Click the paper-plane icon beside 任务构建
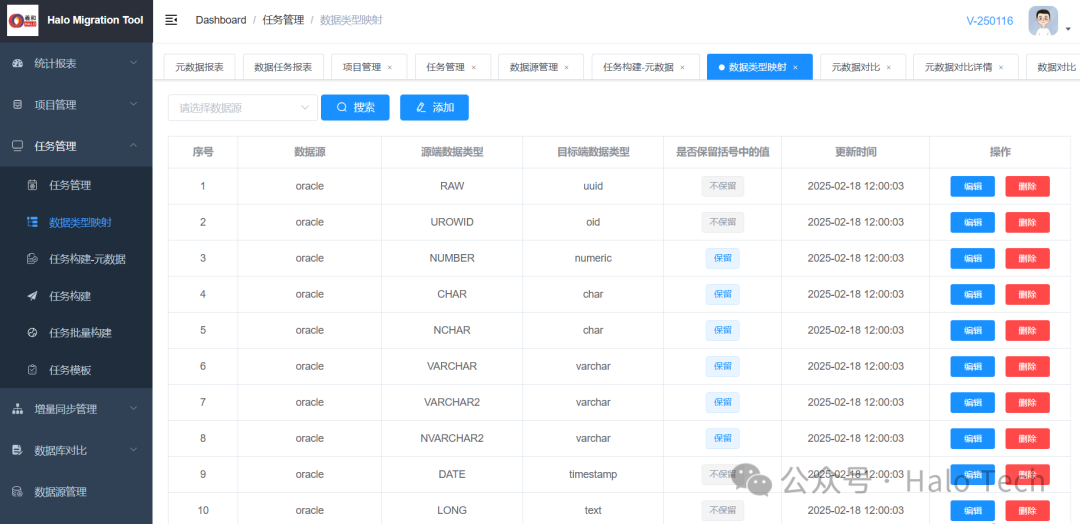 [x=32, y=296]
